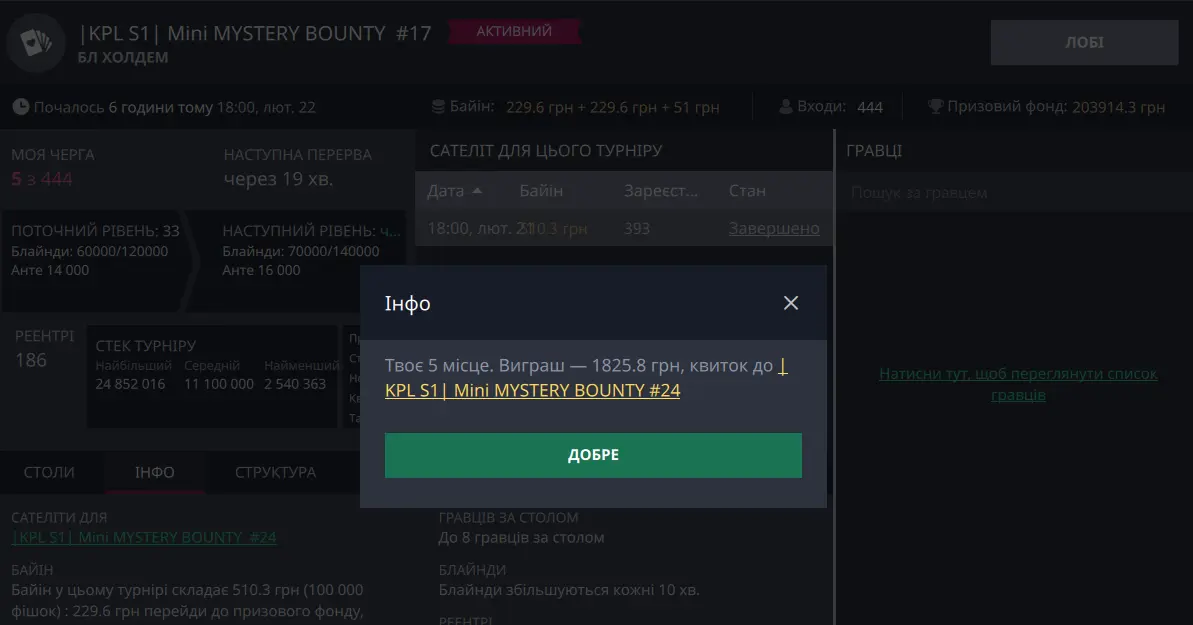The width and height of the screenshot is (1193, 625).
Task: Follow the satellite link under САТЕЛІТИ ДЛЯ
Action: pyautogui.click(x=144, y=537)
